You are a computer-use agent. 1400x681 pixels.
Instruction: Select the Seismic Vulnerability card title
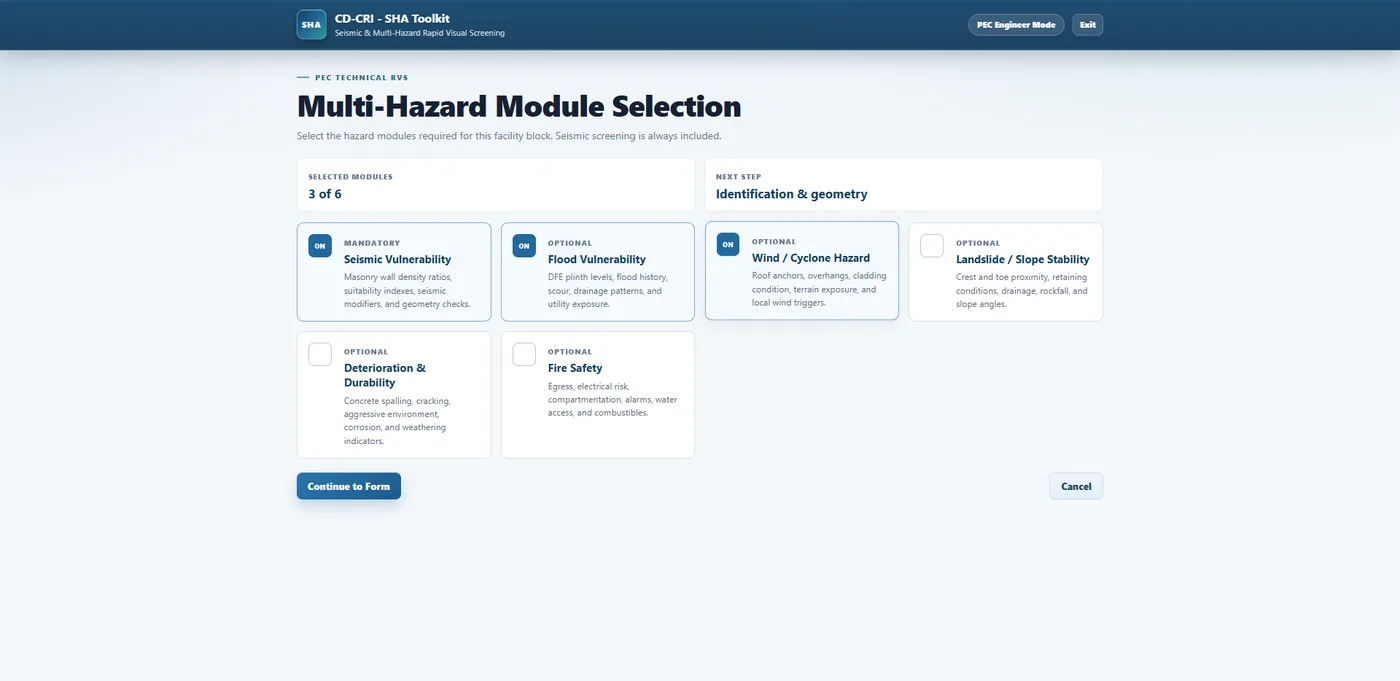pyautogui.click(x=397, y=260)
